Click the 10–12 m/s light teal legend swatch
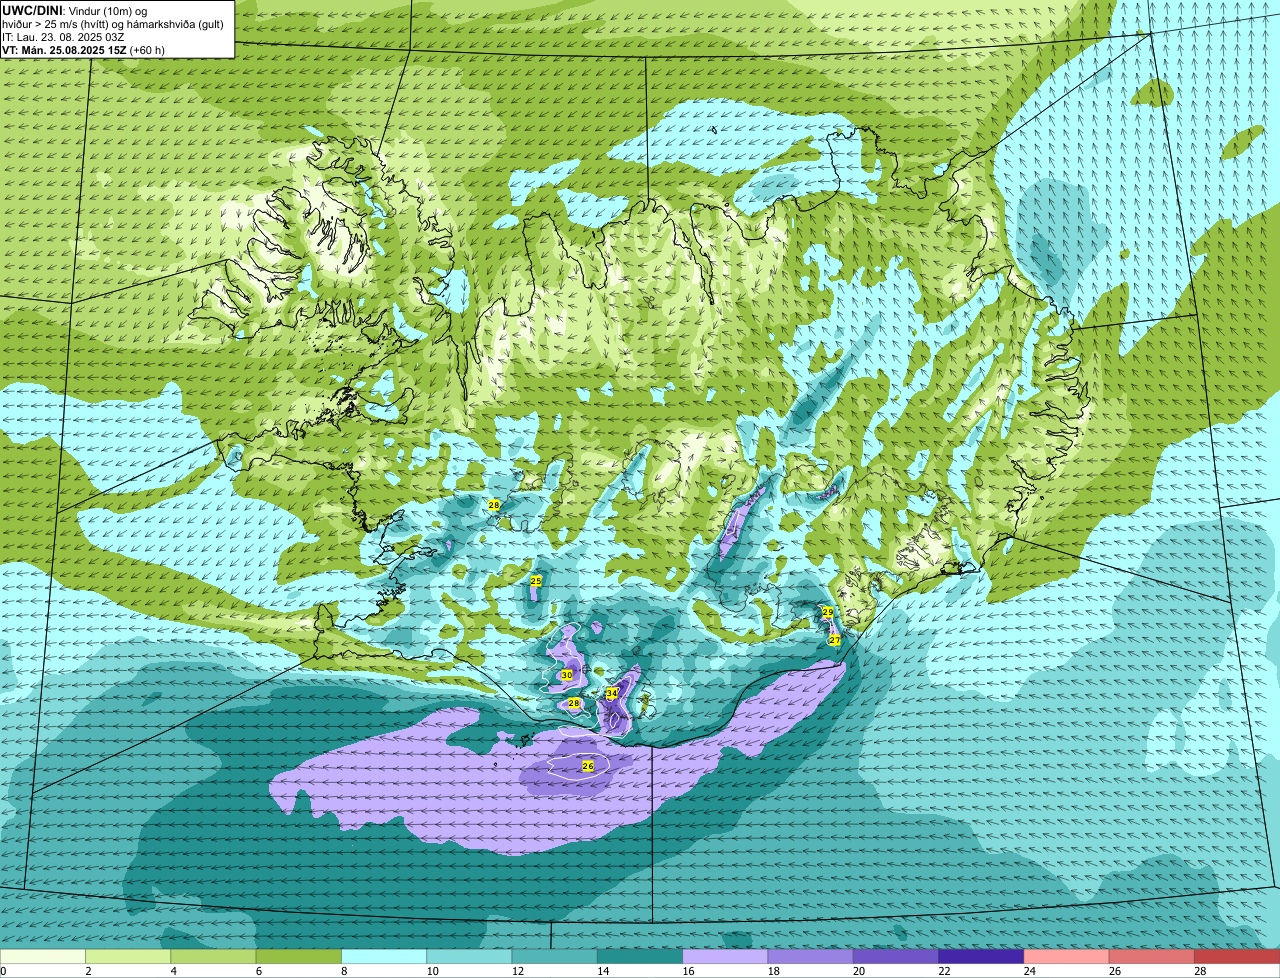 (x=469, y=957)
